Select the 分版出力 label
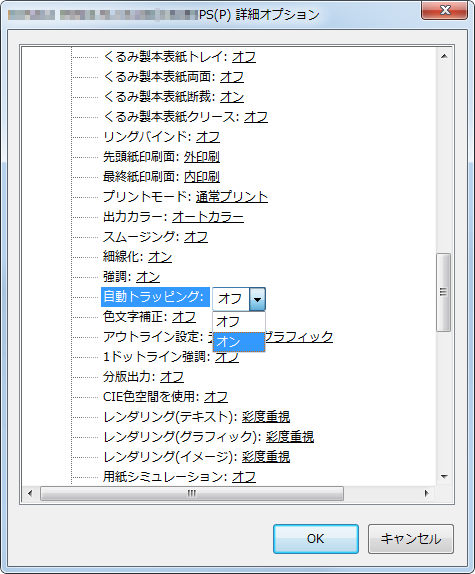Screen dimensions: 475x574 pyautogui.click(x=129, y=377)
